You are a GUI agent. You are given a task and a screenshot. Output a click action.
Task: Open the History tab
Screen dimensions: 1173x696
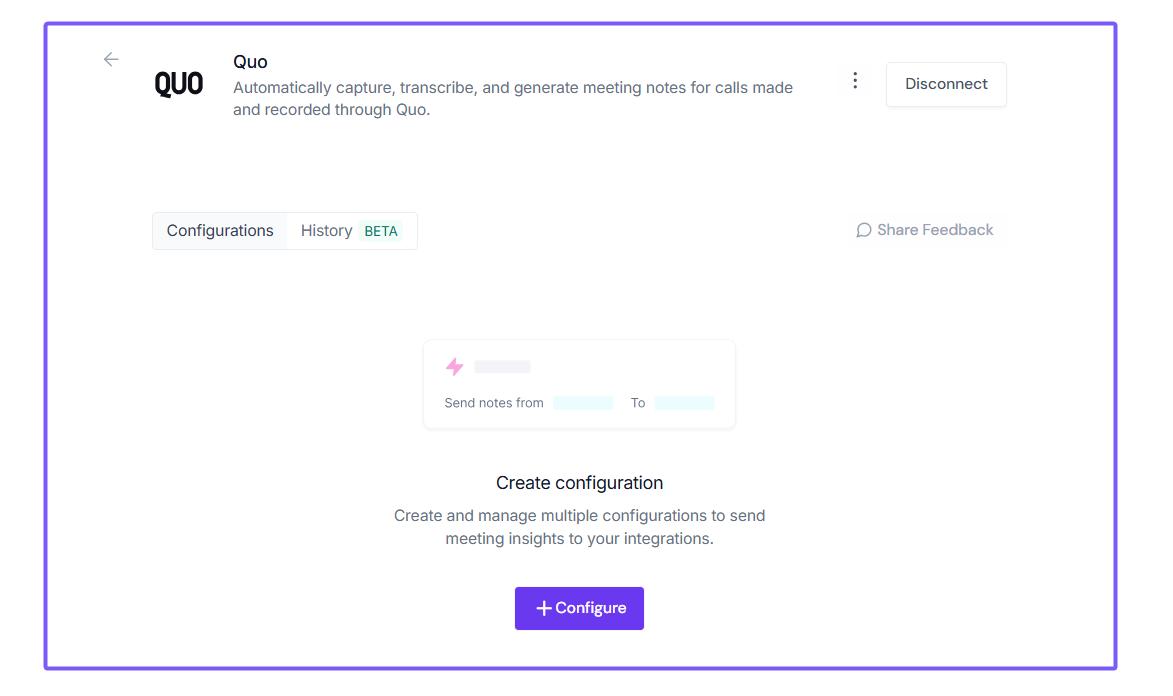tap(326, 231)
